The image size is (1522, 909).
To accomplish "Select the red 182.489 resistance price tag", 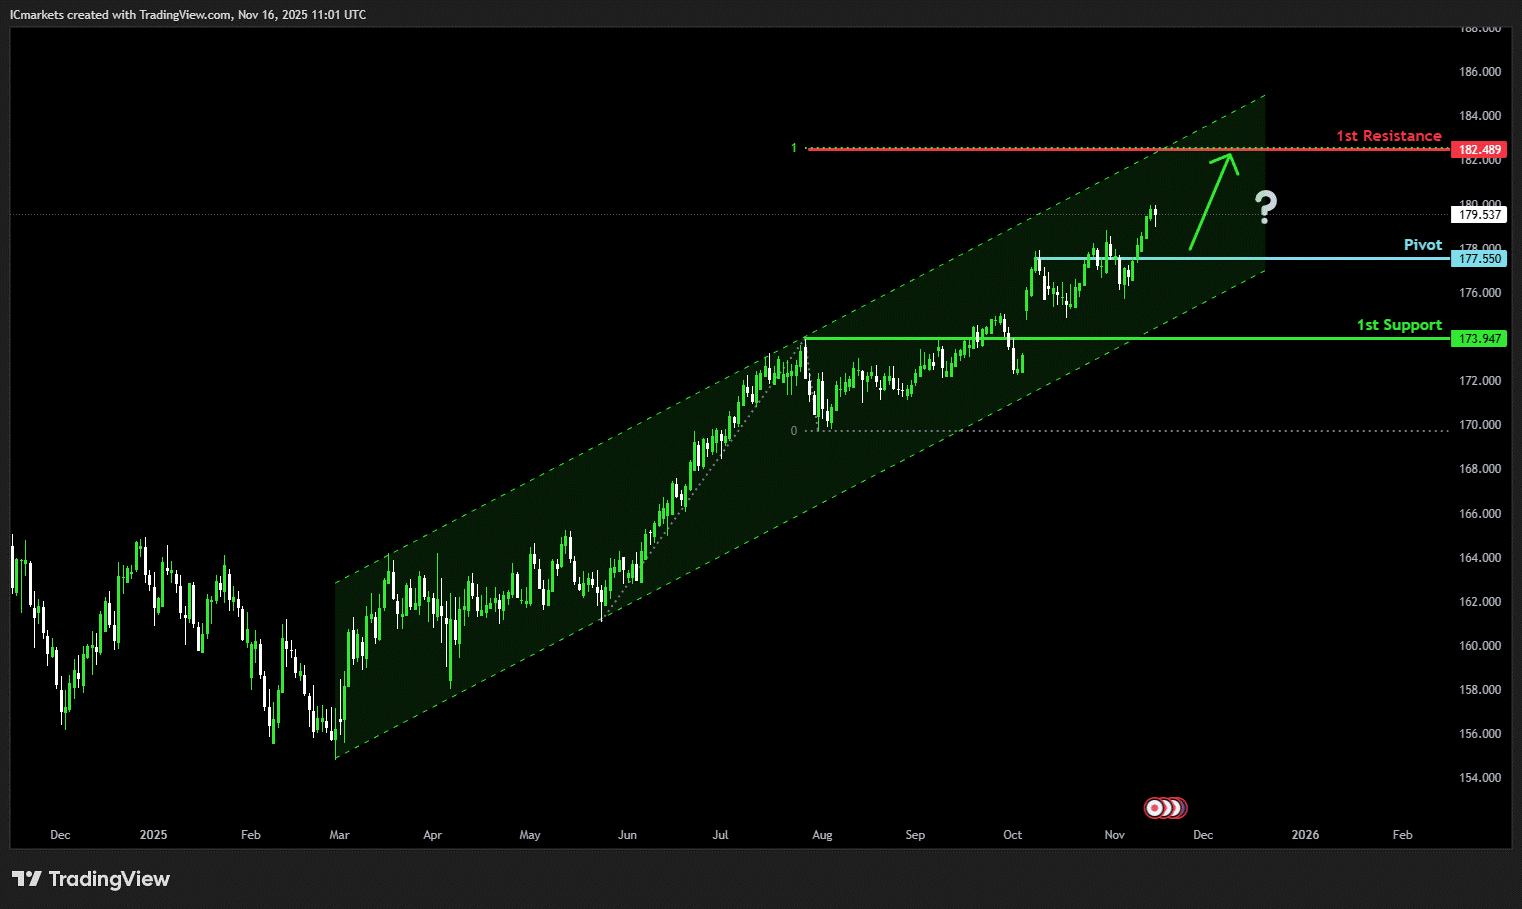I will tap(1479, 150).
